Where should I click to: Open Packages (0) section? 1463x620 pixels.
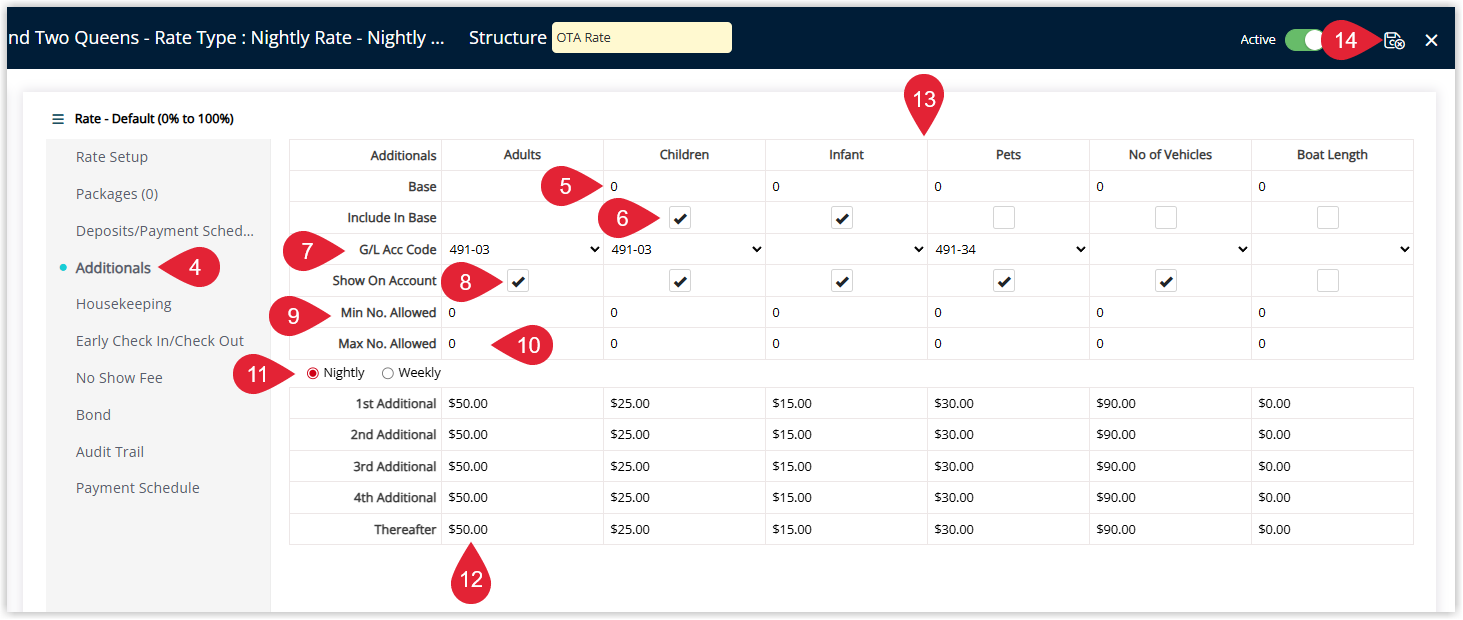click(117, 194)
